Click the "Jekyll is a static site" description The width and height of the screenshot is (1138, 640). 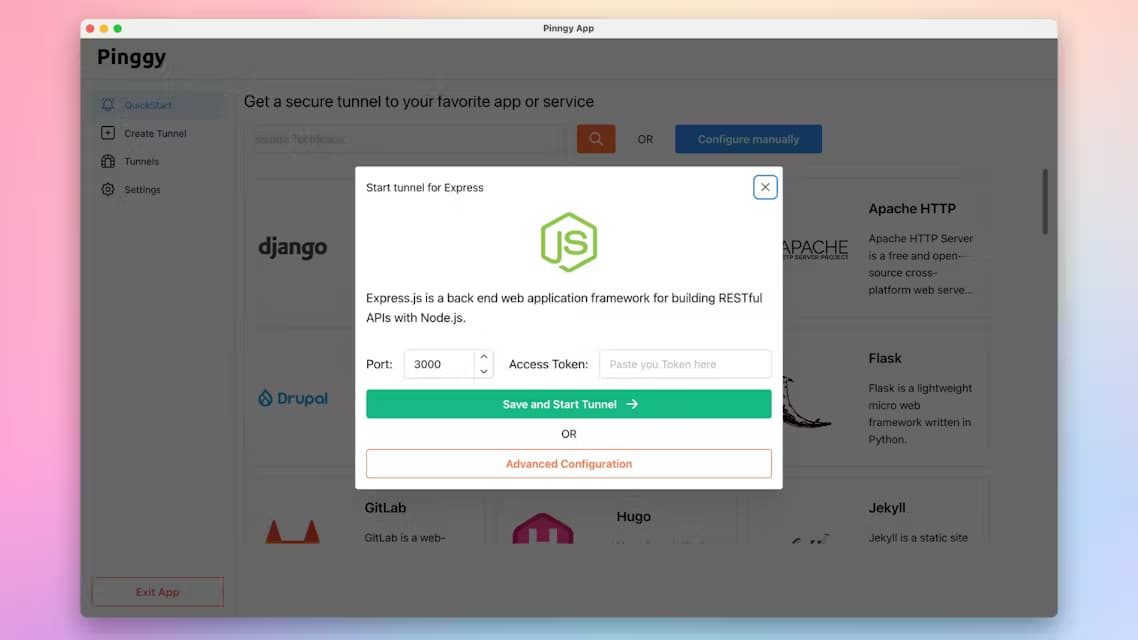918,538
